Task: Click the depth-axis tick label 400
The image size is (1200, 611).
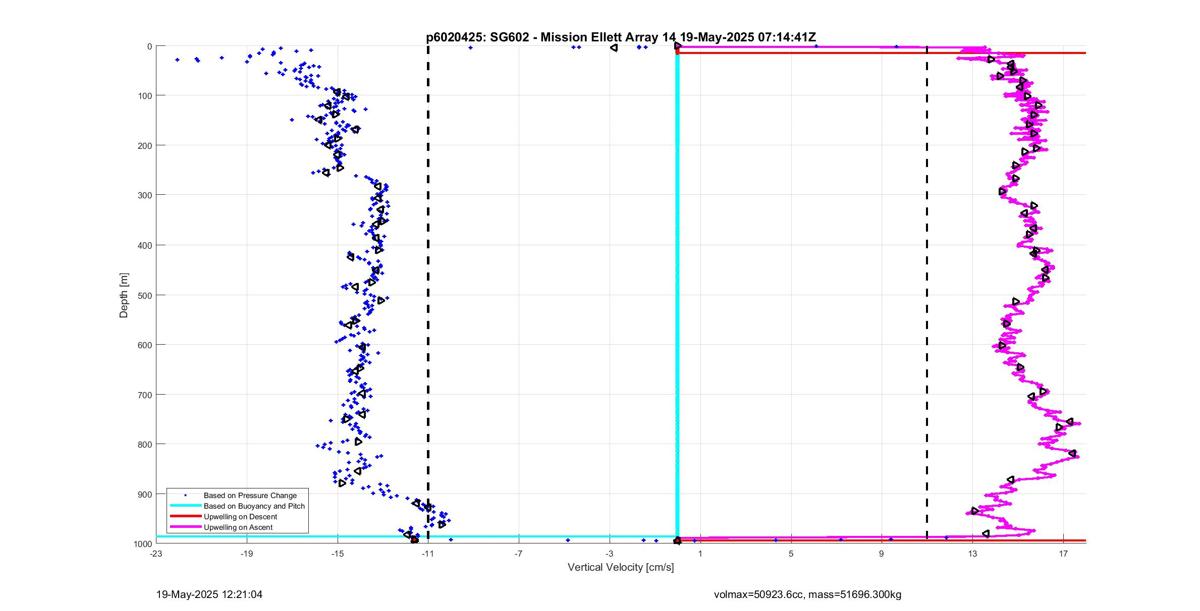Action: click(144, 245)
